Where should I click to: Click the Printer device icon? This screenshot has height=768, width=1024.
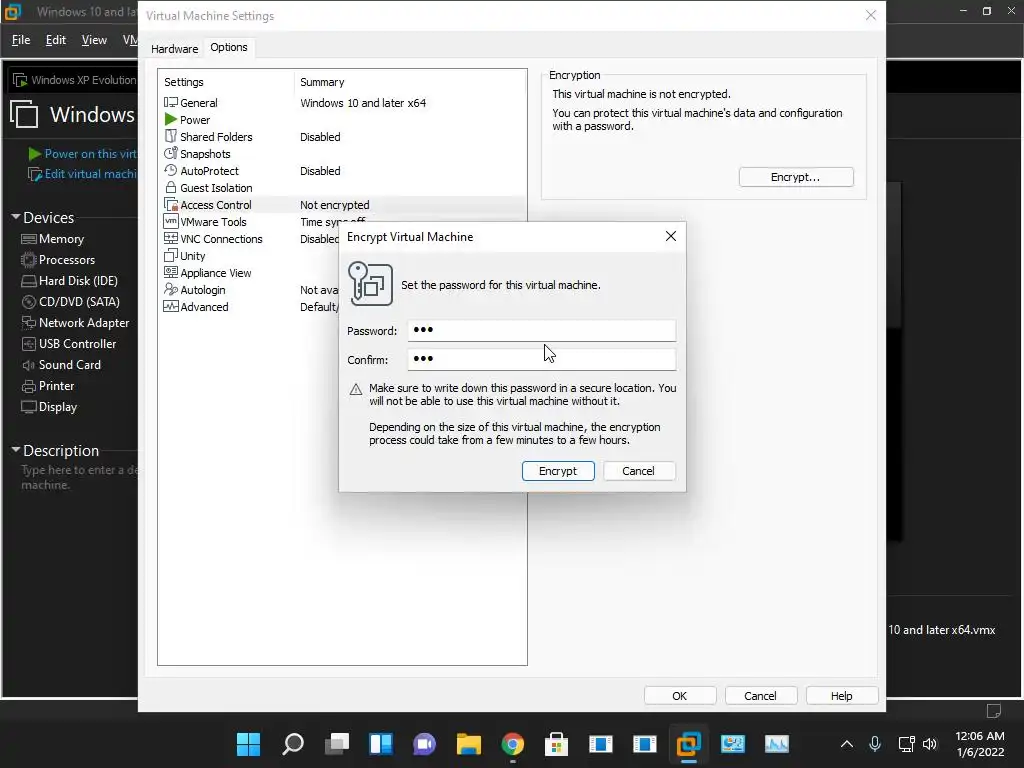pos(29,386)
